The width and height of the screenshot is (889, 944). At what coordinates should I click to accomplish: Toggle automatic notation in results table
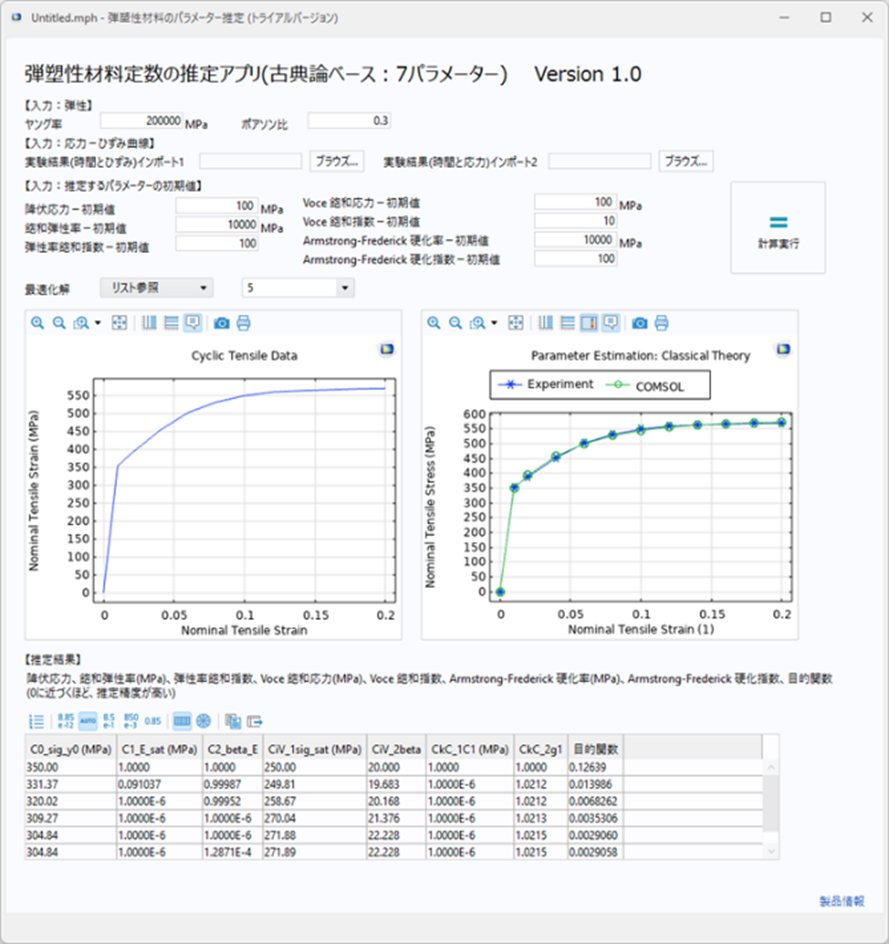[88, 720]
